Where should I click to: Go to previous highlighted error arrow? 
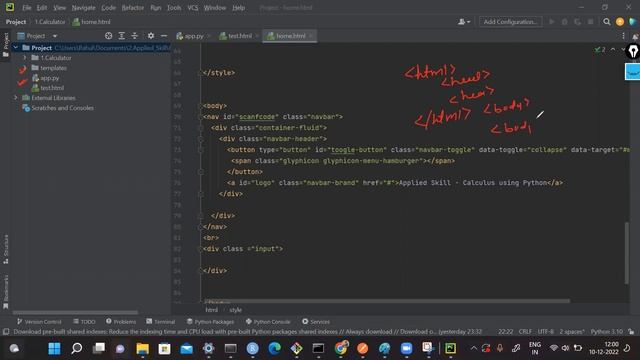(613, 49)
